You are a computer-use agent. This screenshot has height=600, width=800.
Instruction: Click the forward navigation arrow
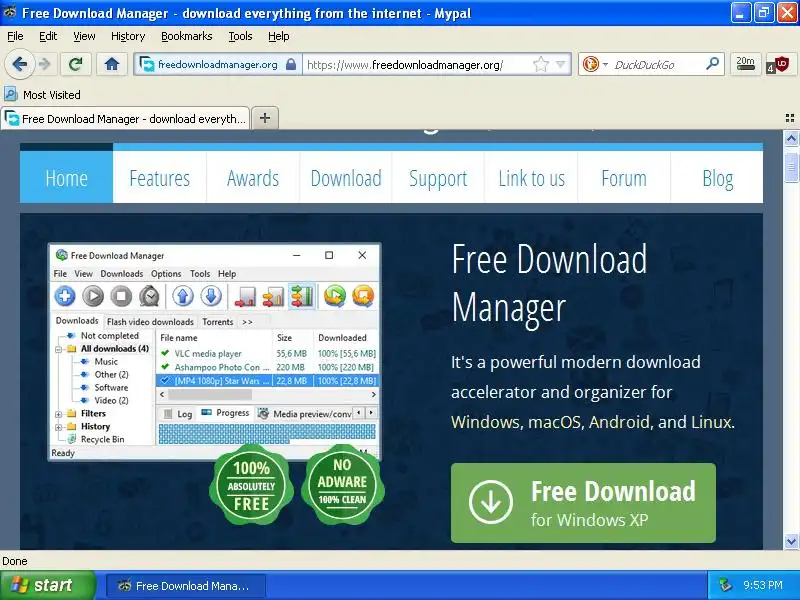pyautogui.click(x=45, y=64)
